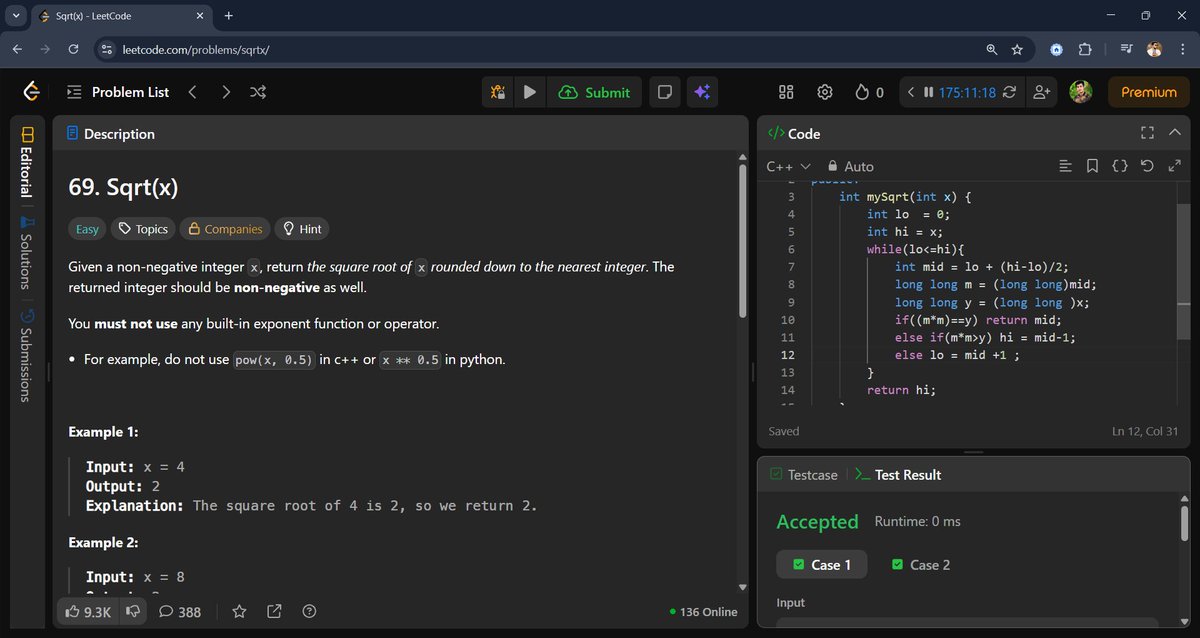Open the C++ language dropdown

click(788, 166)
